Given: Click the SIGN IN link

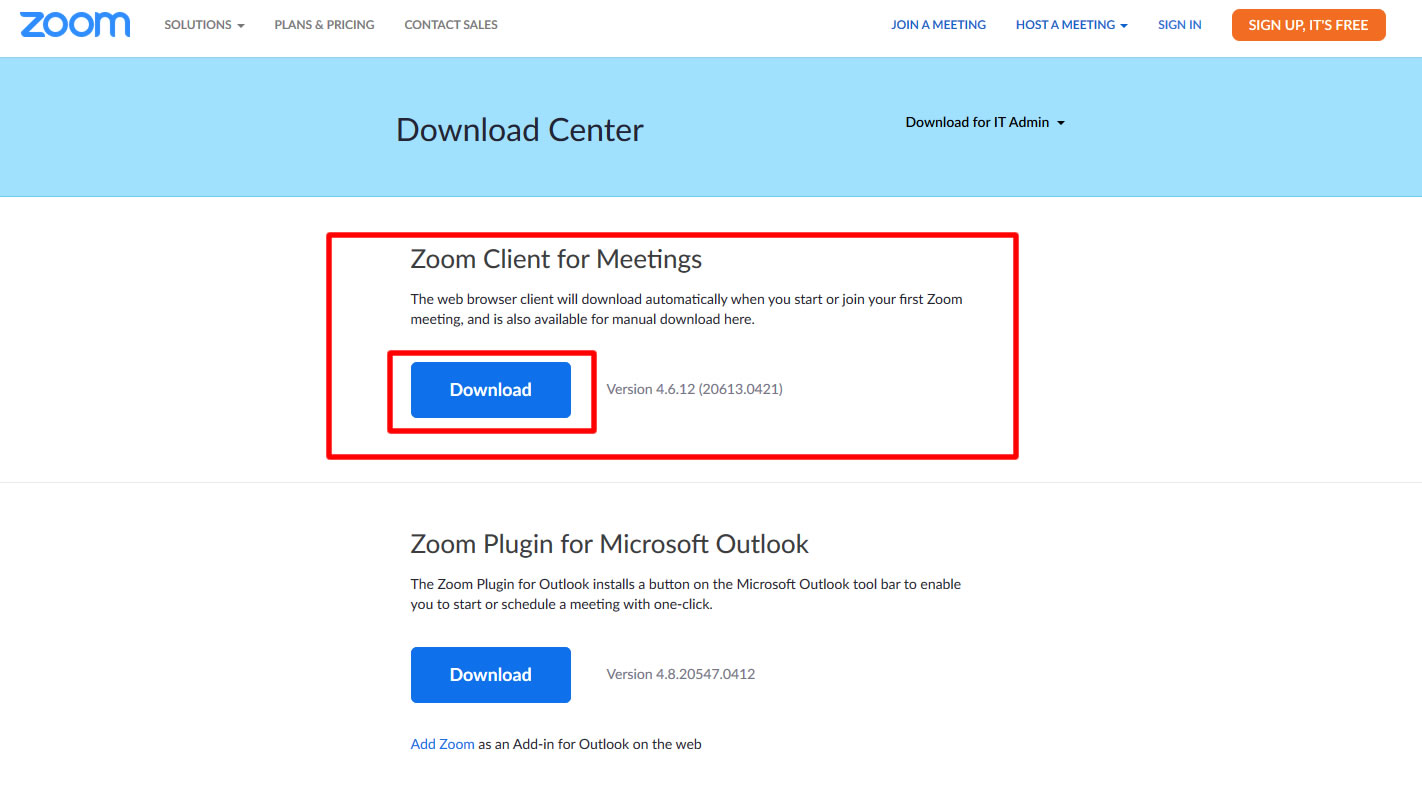Looking at the screenshot, I should click(1180, 25).
